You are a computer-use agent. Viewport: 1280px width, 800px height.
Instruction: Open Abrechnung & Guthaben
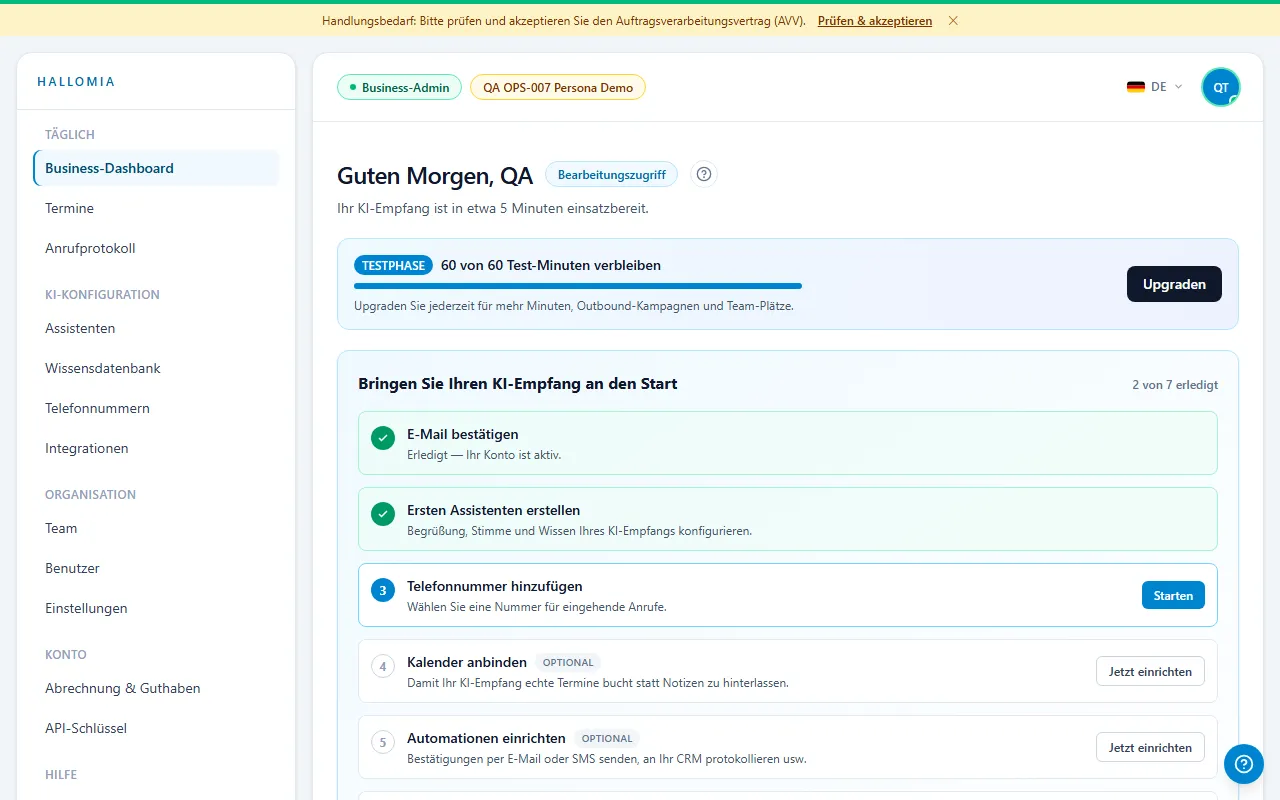tap(156, 688)
